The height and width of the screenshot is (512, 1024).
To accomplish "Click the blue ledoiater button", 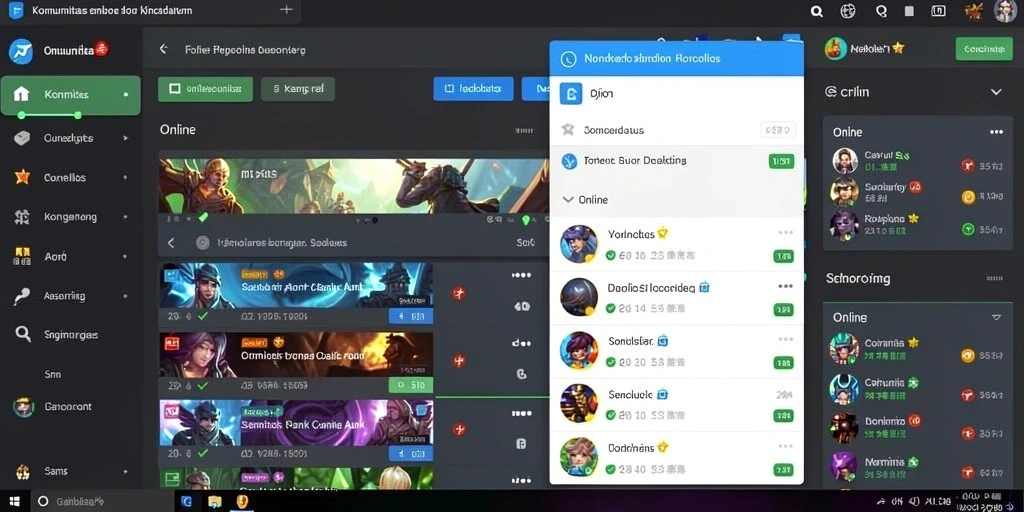I will (473, 88).
